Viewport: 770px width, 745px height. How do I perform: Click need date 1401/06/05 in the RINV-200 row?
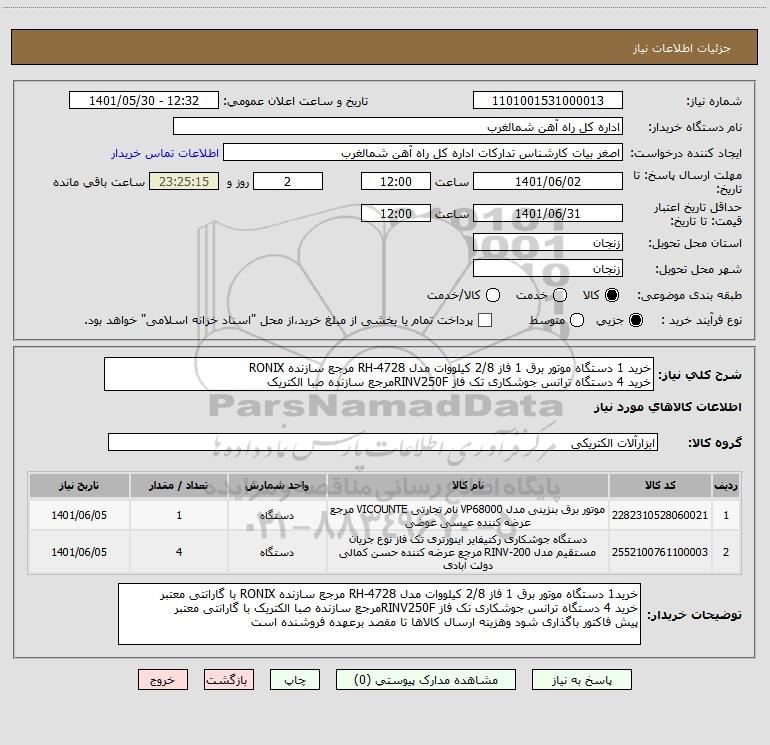point(79,552)
